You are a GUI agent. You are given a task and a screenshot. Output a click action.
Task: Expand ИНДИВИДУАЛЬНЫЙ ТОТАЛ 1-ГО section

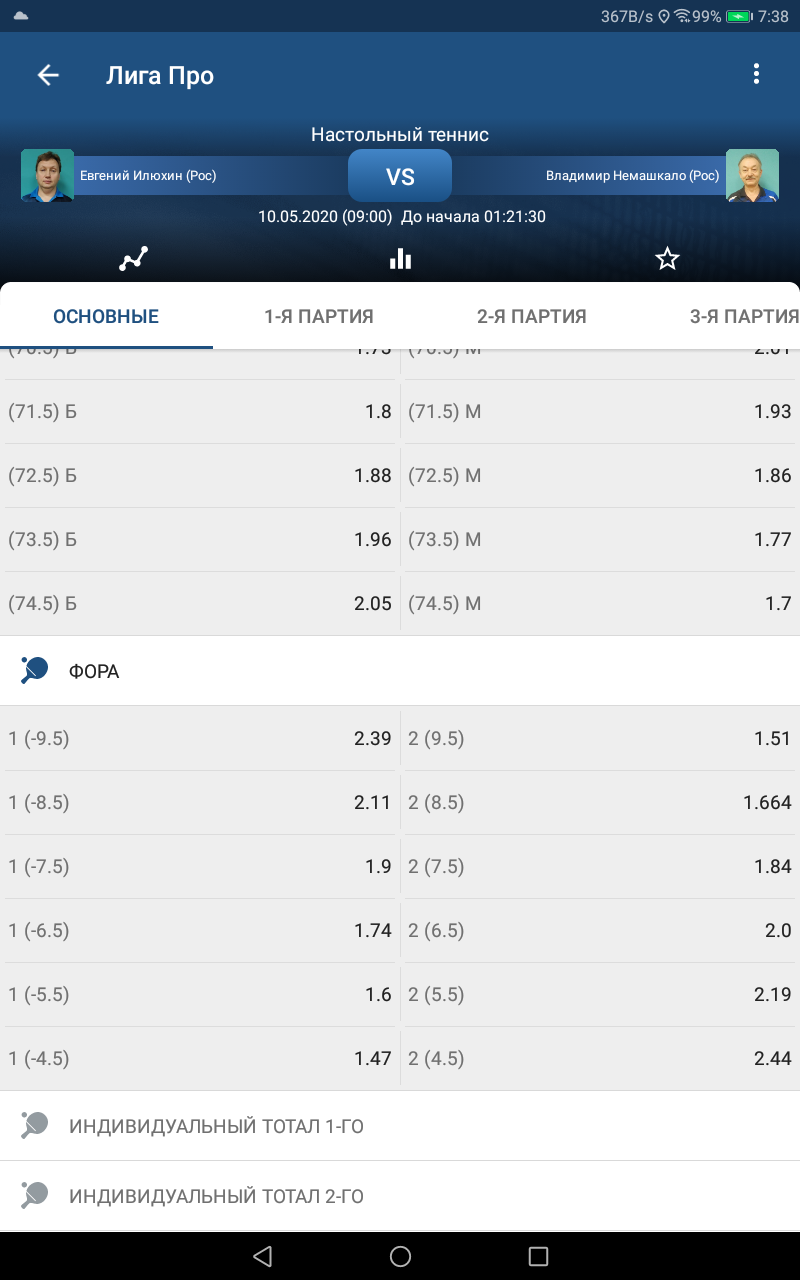pyautogui.click(x=400, y=1126)
